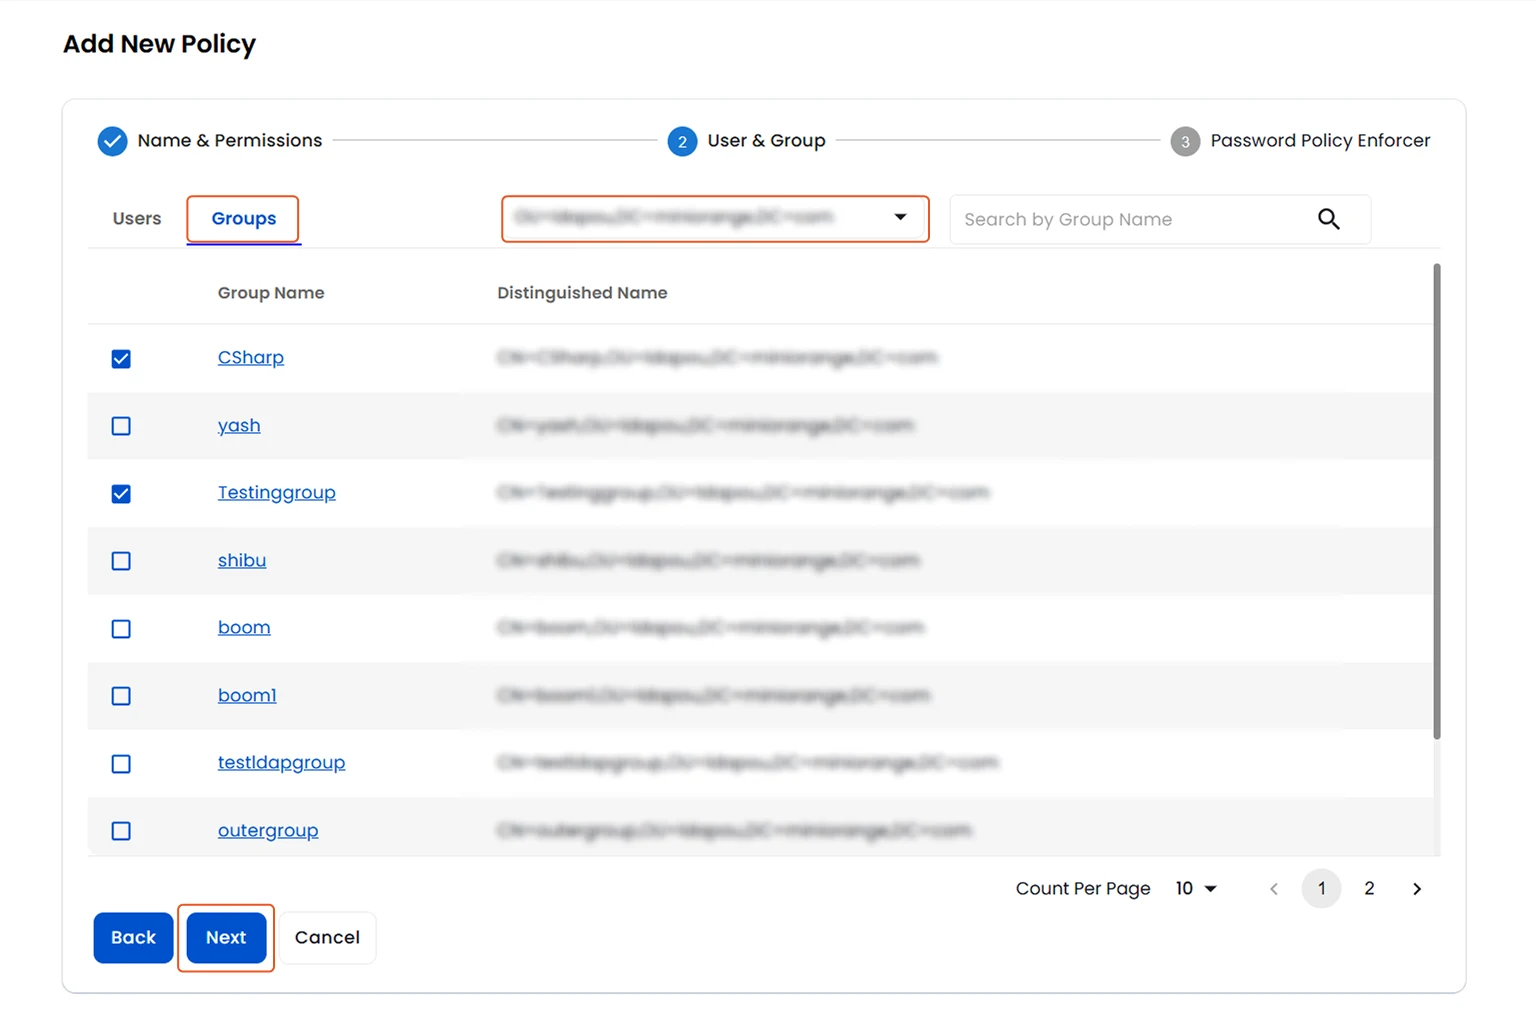The image size is (1536, 1018).
Task: Click the dropdown caret inside the domain selector
Action: tap(899, 218)
